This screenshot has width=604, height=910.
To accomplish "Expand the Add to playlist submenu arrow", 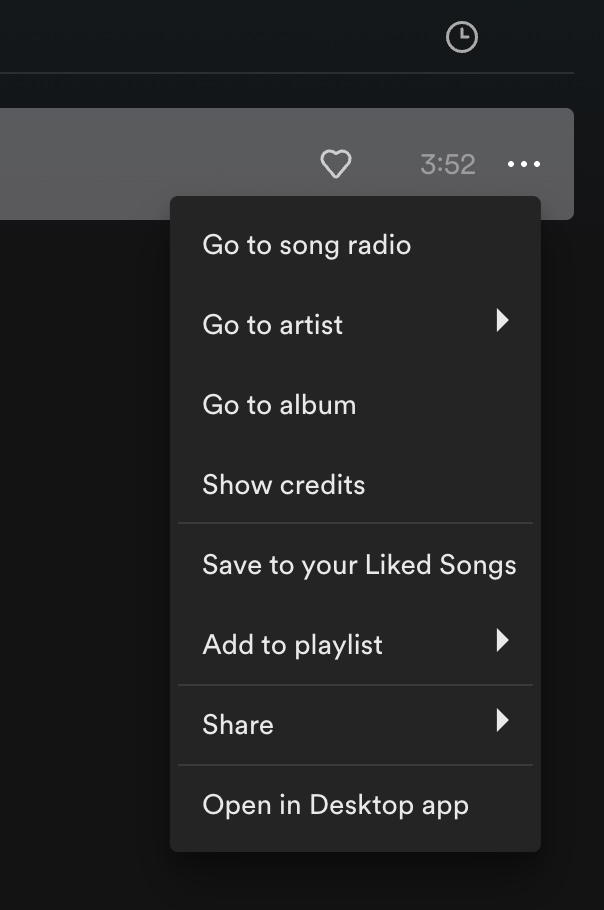I will (502, 641).
